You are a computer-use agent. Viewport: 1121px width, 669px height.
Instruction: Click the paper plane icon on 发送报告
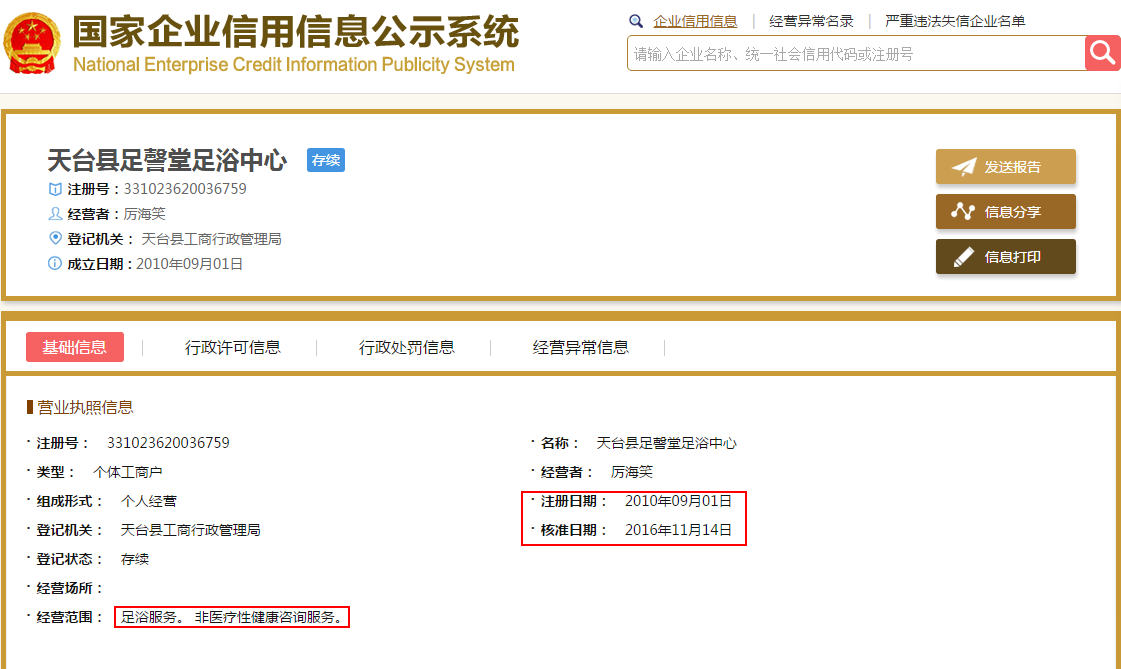click(x=964, y=167)
